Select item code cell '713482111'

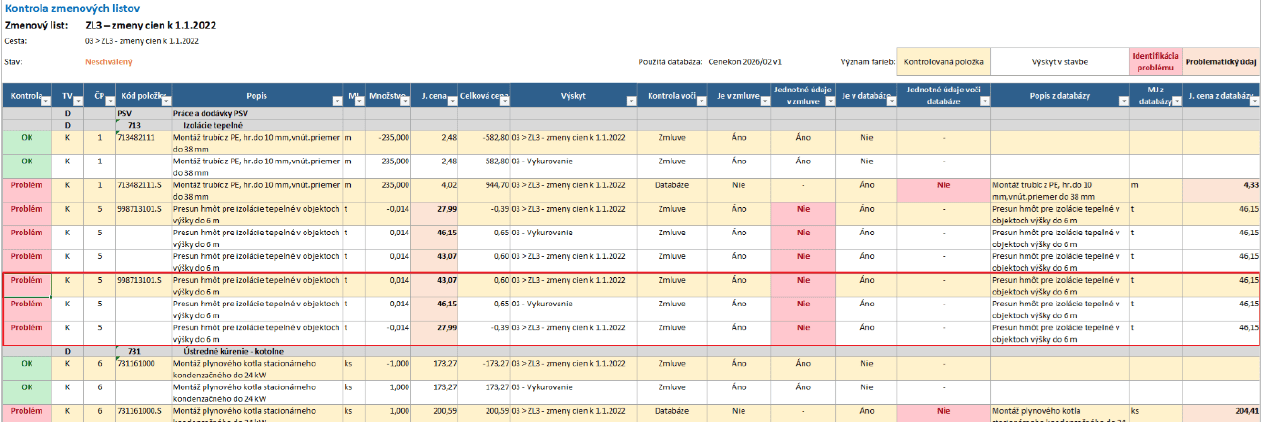[x=144, y=141]
